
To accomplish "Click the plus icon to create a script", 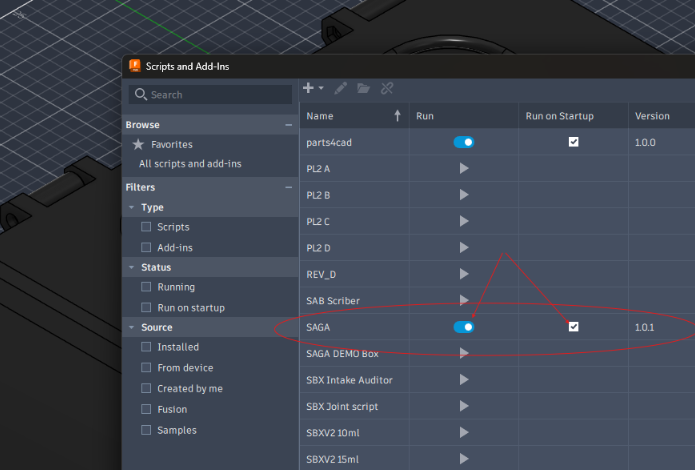I will click(308, 88).
